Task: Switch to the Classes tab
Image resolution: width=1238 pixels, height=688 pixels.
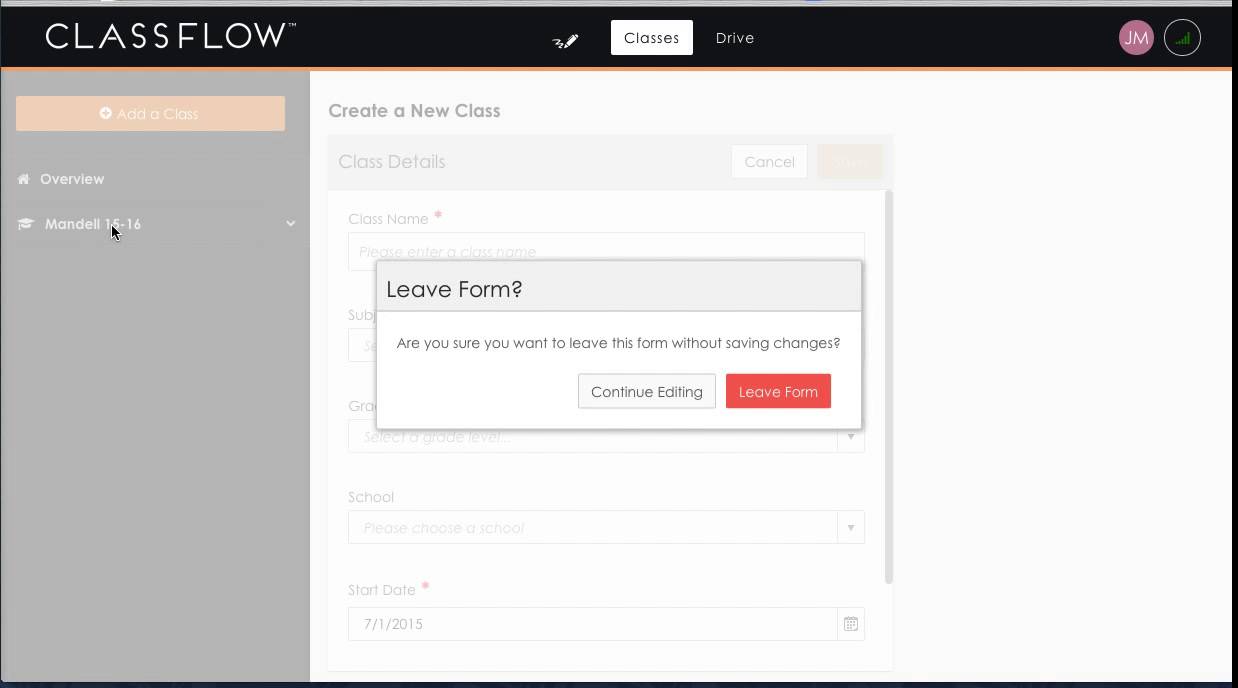Action: 652,38
